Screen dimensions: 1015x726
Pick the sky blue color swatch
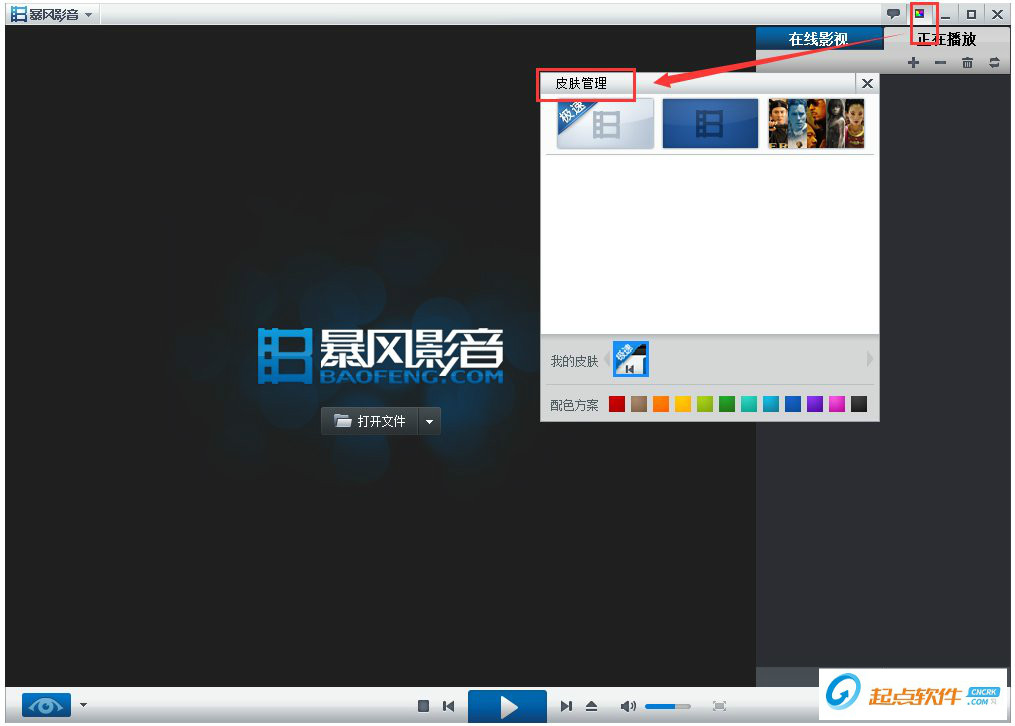(771, 404)
